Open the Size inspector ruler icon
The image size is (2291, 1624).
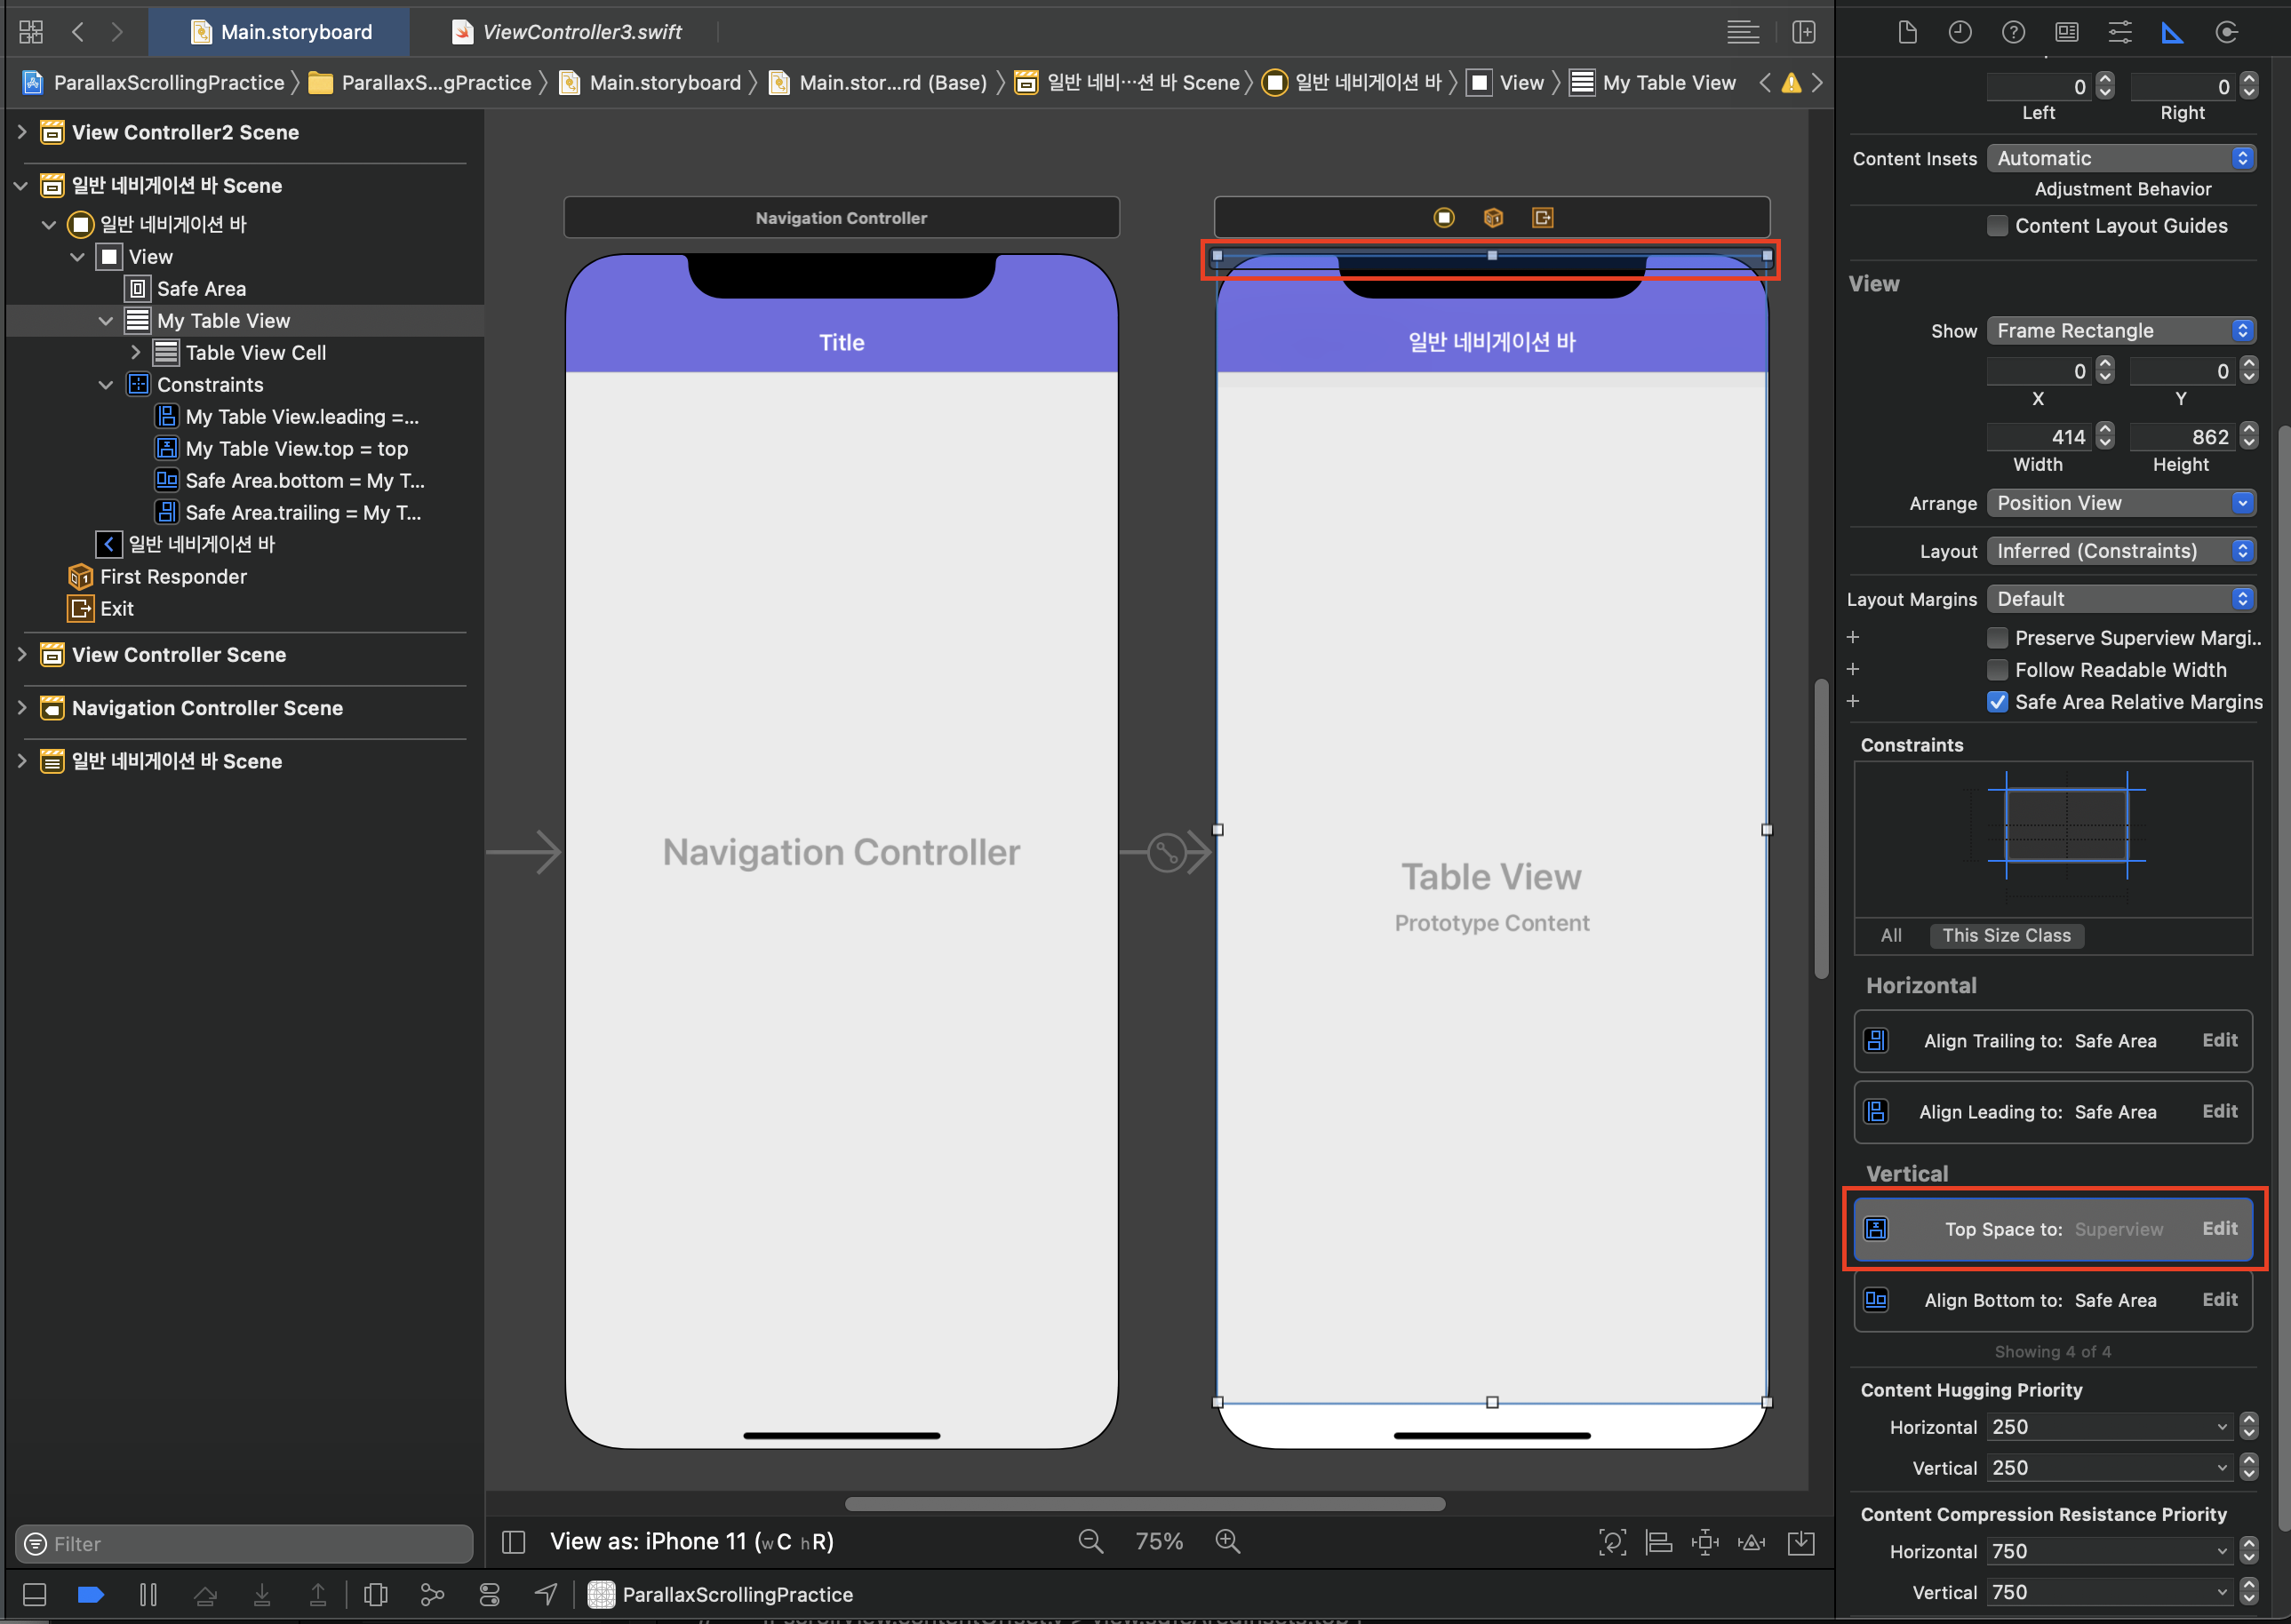[x=2172, y=32]
